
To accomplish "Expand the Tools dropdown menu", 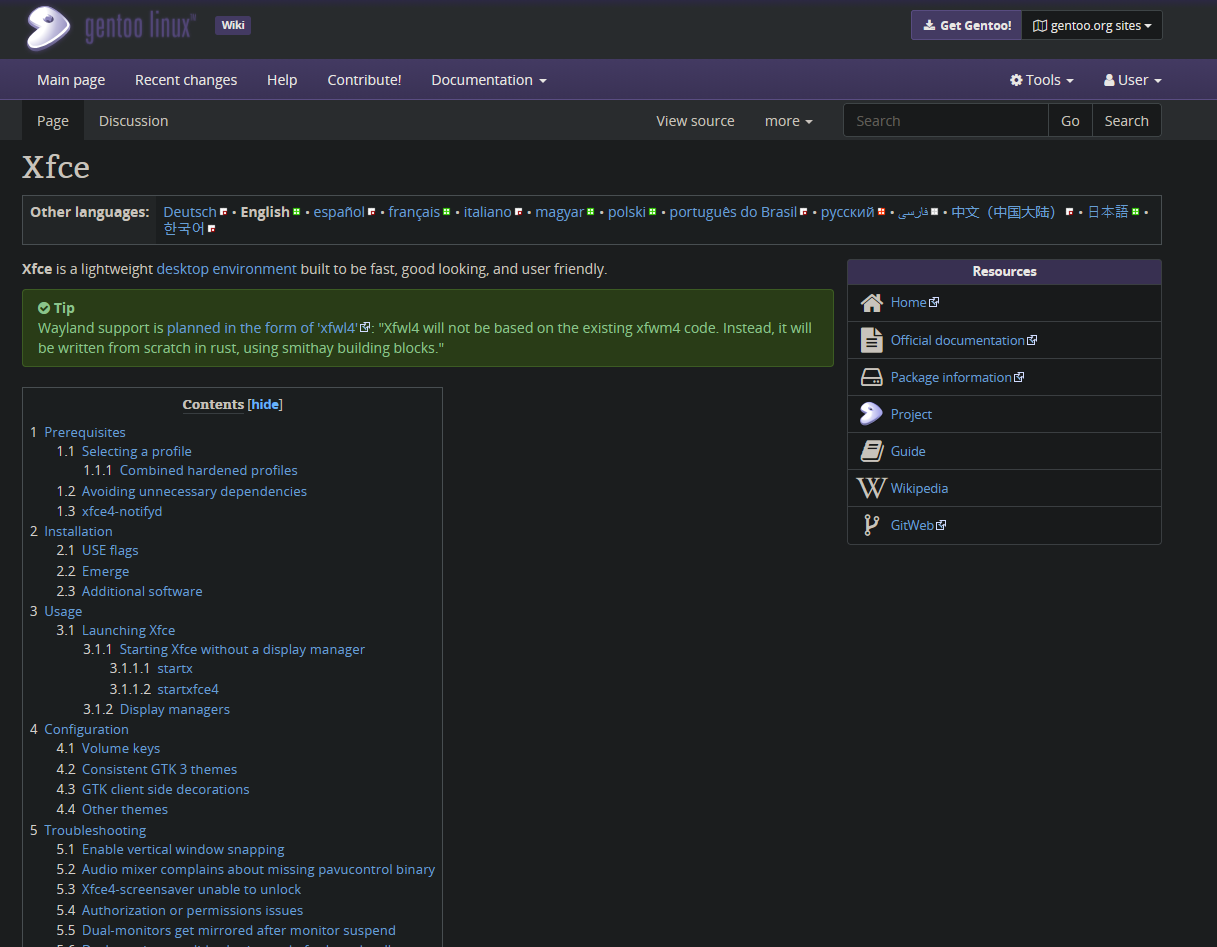I will (x=1041, y=80).
